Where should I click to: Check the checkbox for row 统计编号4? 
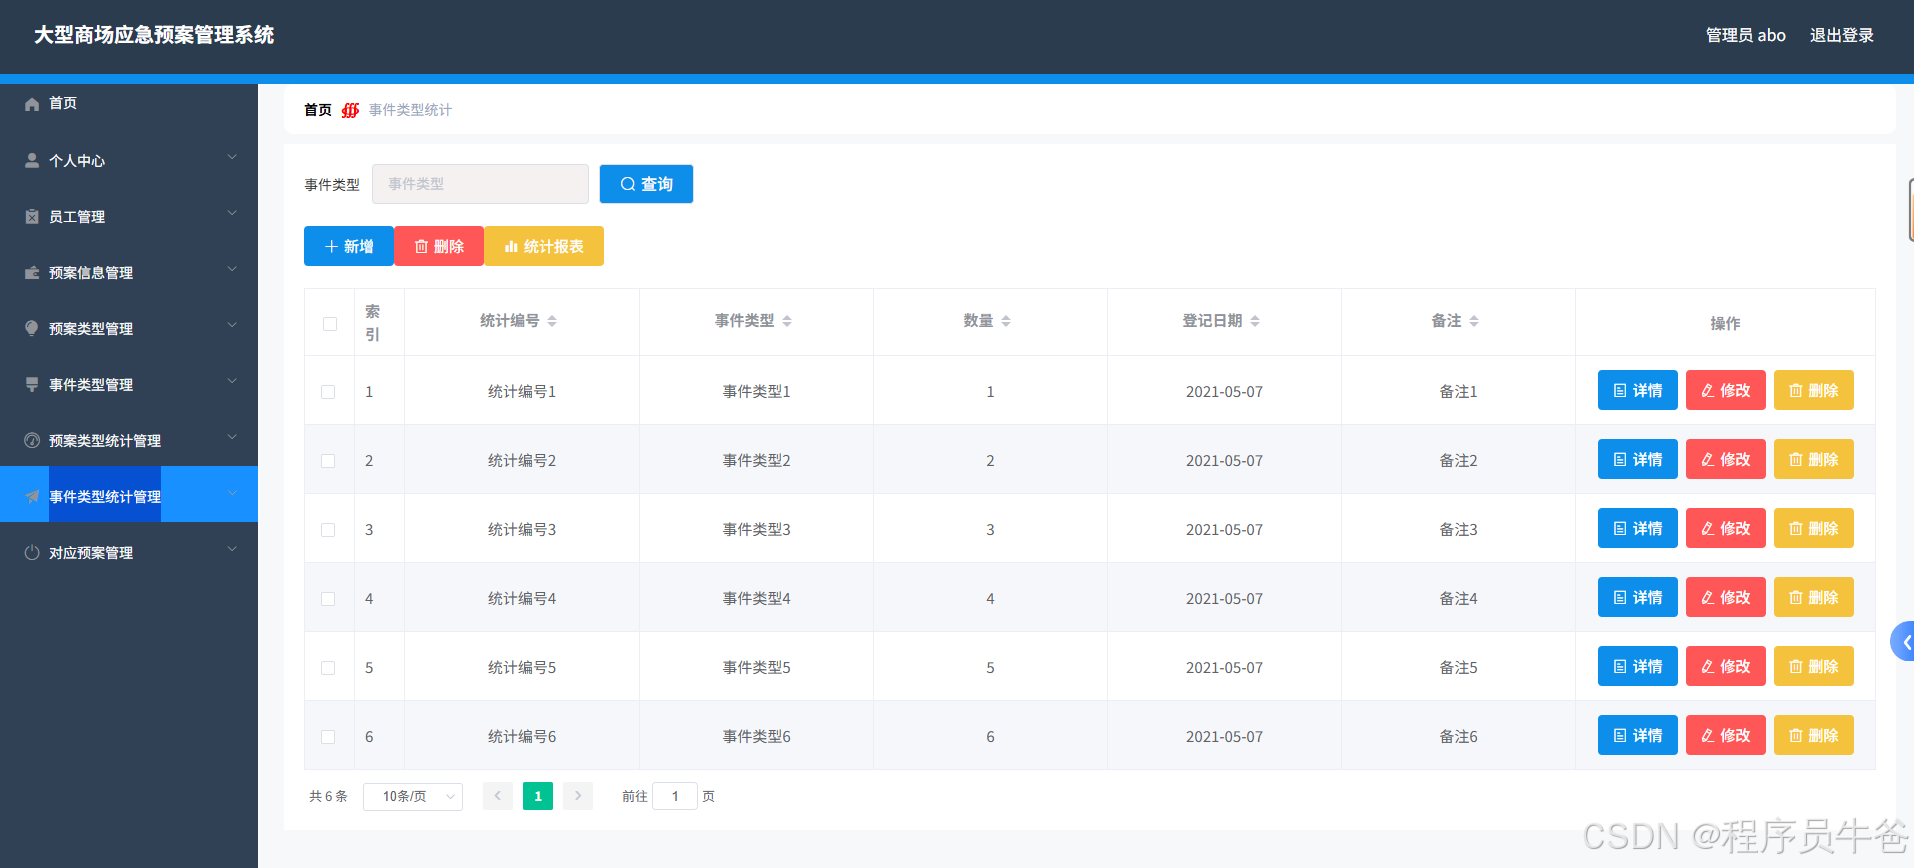pos(328,599)
